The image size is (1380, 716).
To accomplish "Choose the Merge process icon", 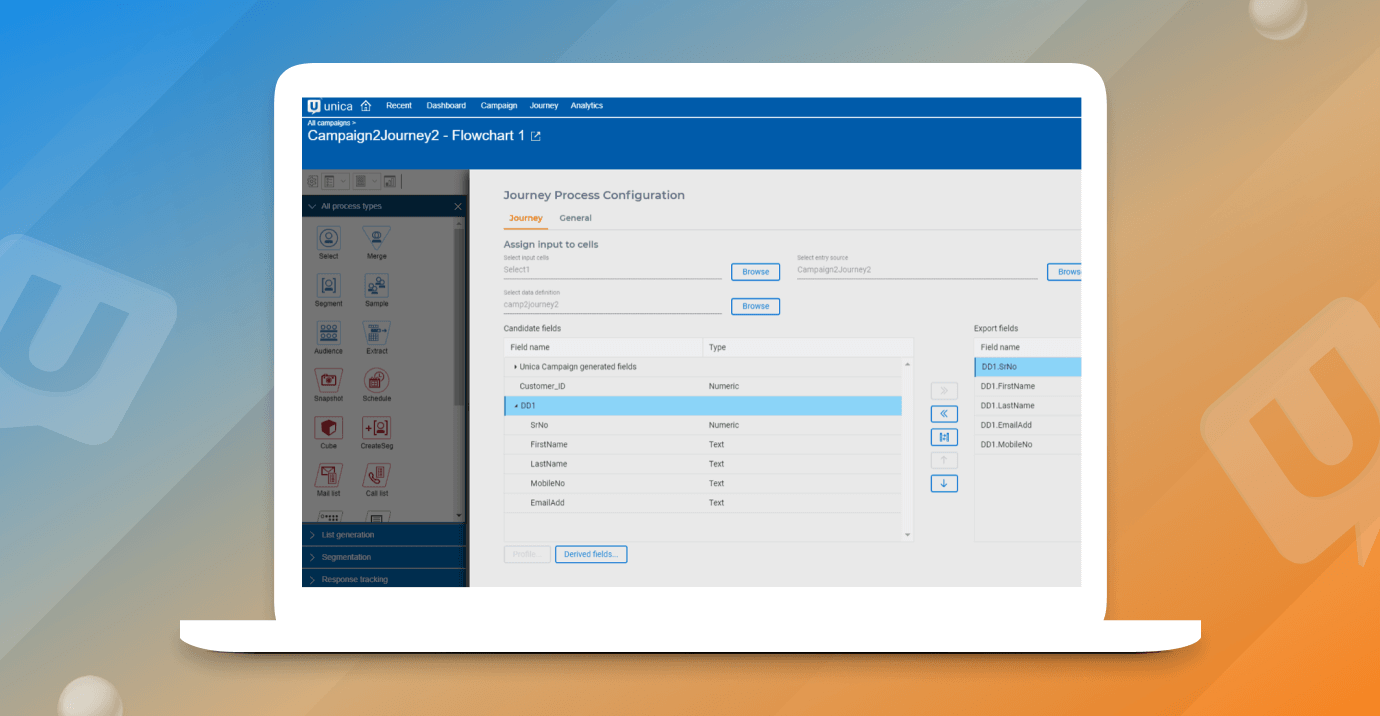I will (x=376, y=238).
